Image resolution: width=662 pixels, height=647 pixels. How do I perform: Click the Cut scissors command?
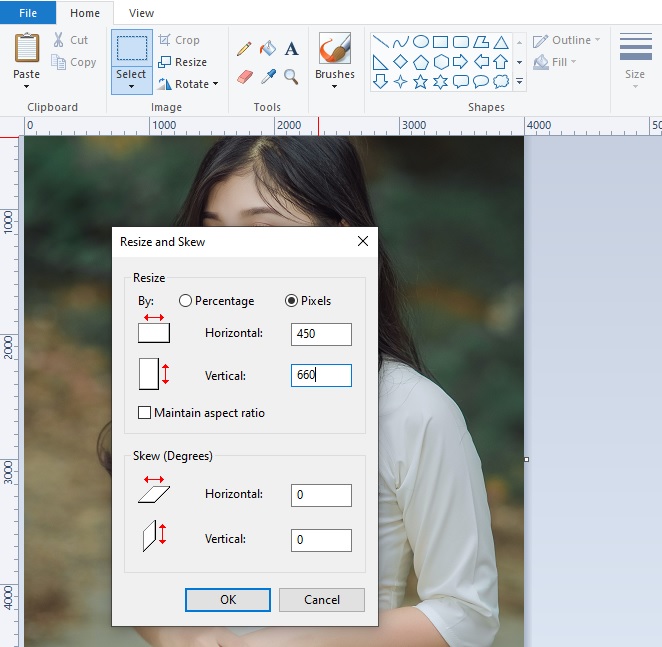70,40
